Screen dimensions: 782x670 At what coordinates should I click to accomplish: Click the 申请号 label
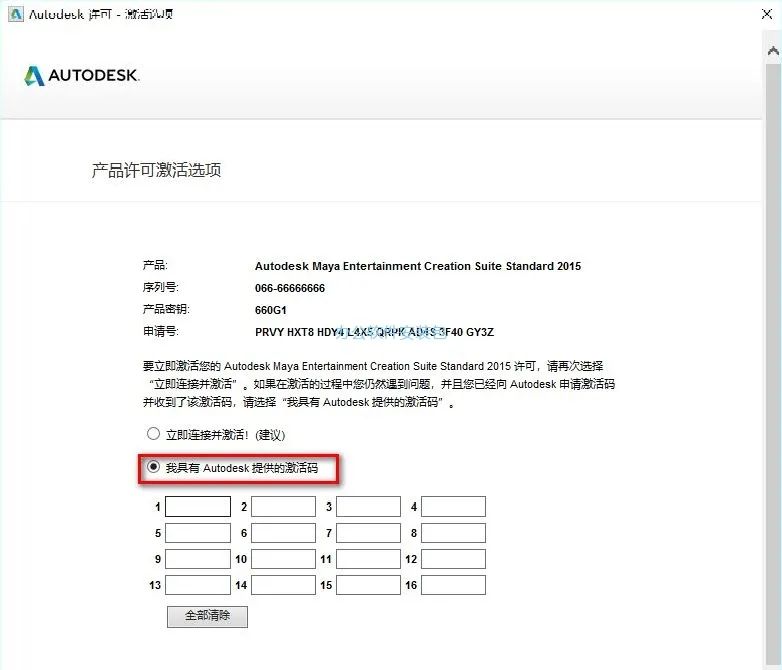161,331
